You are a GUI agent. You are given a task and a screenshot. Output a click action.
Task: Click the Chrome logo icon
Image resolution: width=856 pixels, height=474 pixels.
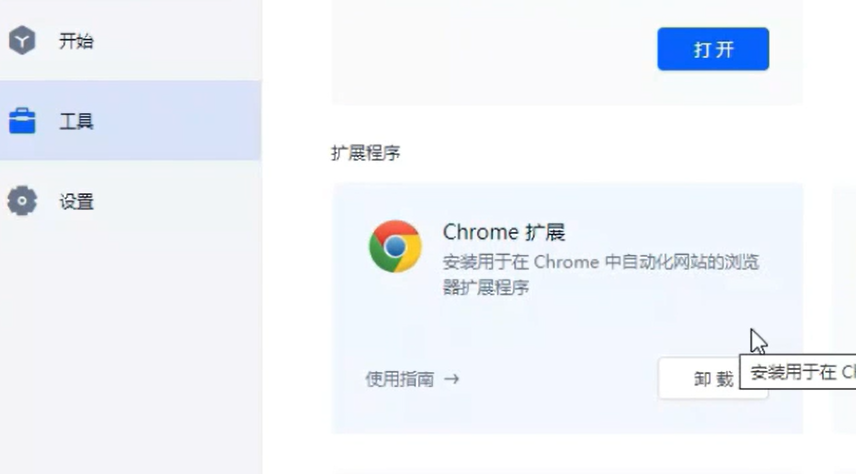(395, 246)
